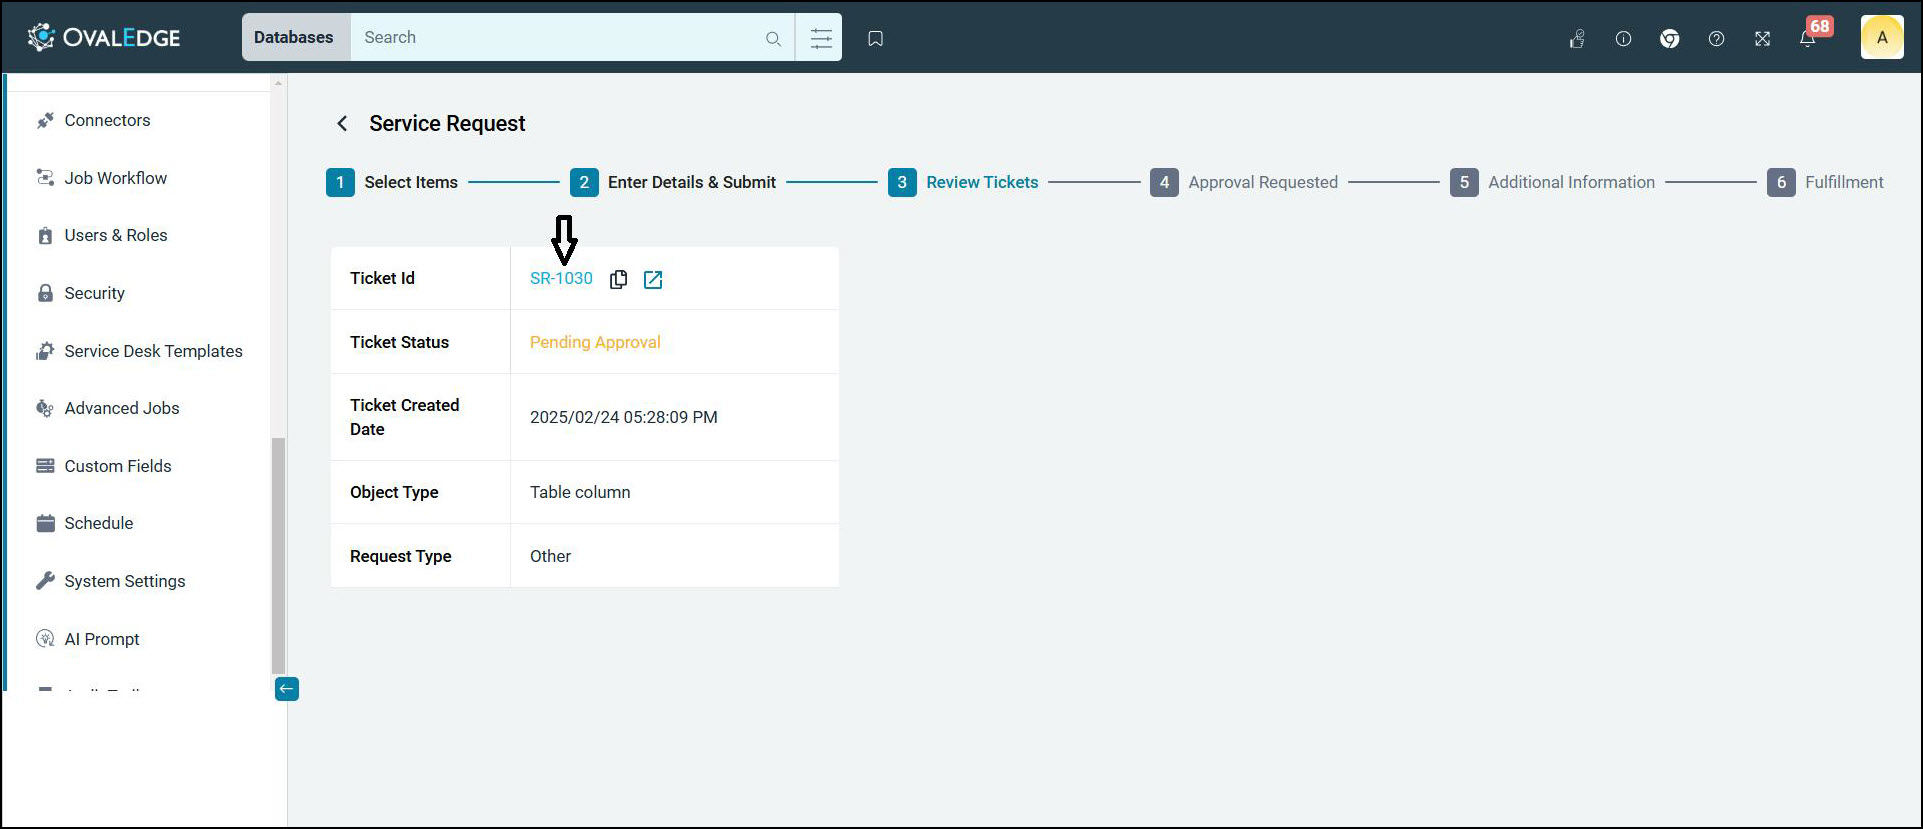Open the SR-1030 ticket link
1923x829 pixels.
561,279
